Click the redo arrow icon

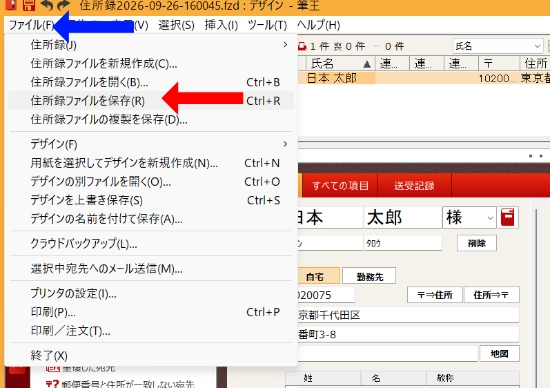[x=63, y=5]
